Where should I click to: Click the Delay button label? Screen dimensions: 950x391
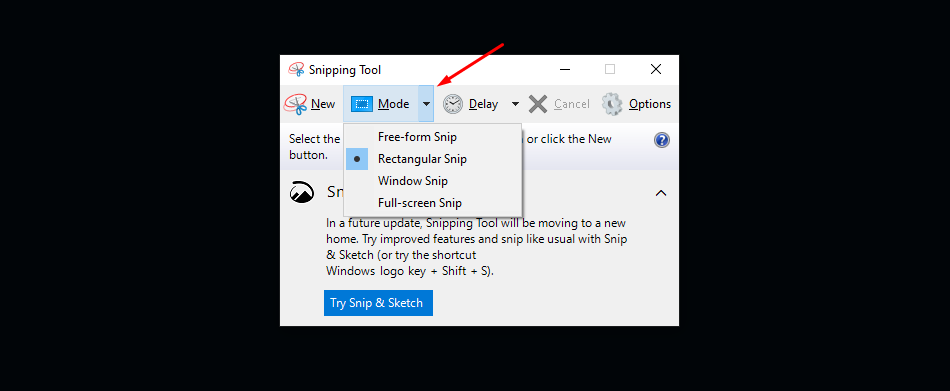click(483, 104)
